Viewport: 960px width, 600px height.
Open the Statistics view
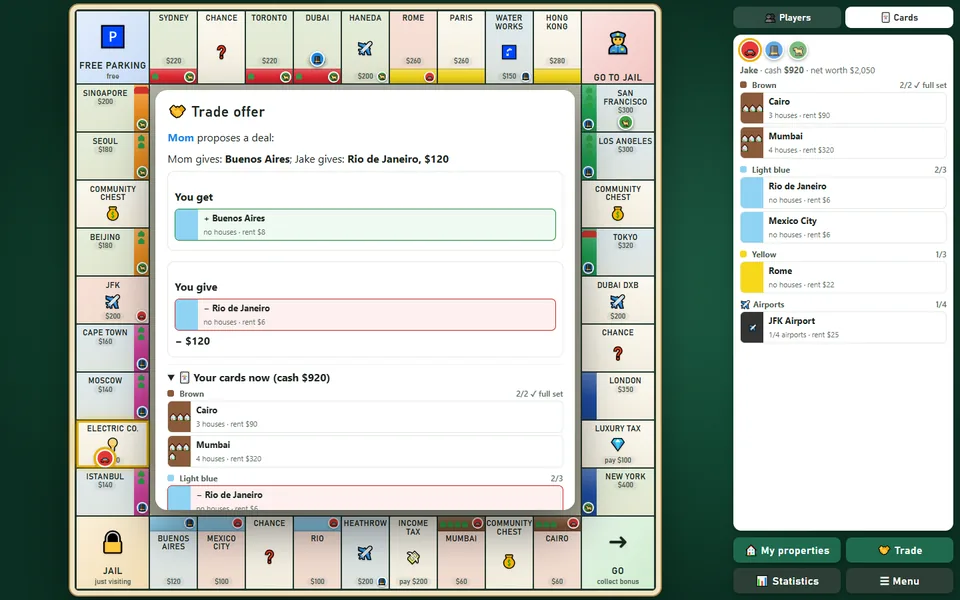pyautogui.click(x=787, y=581)
